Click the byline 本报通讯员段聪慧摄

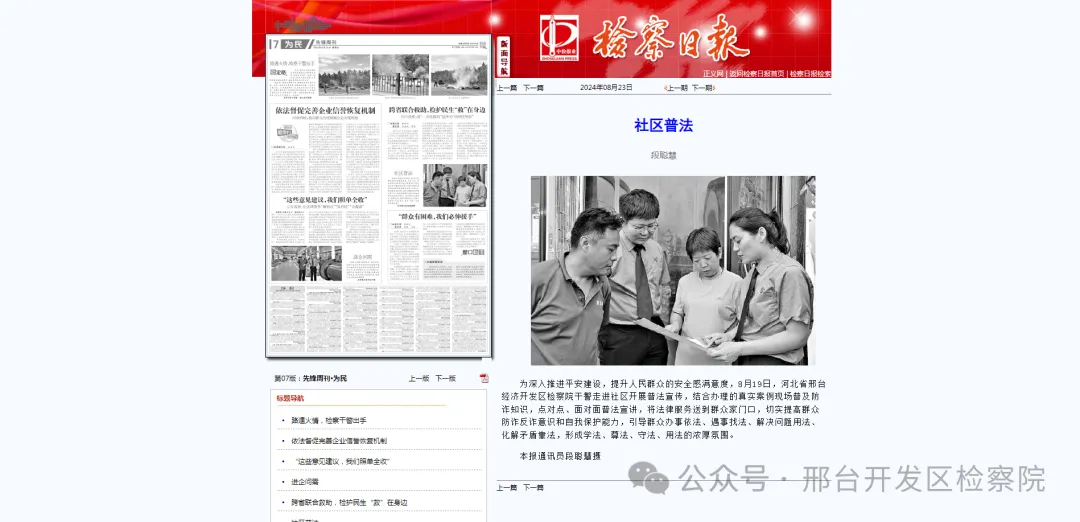[560, 456]
